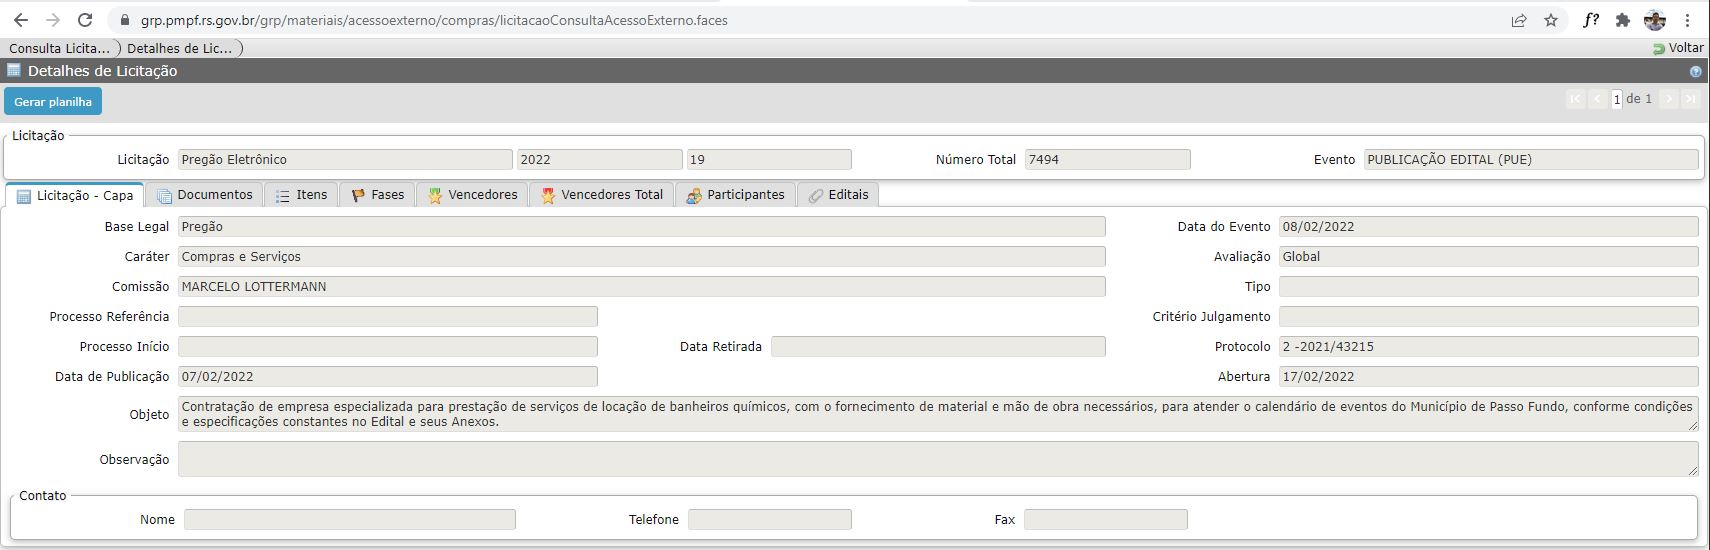
Task: Open the Itens tab
Action: coord(302,195)
